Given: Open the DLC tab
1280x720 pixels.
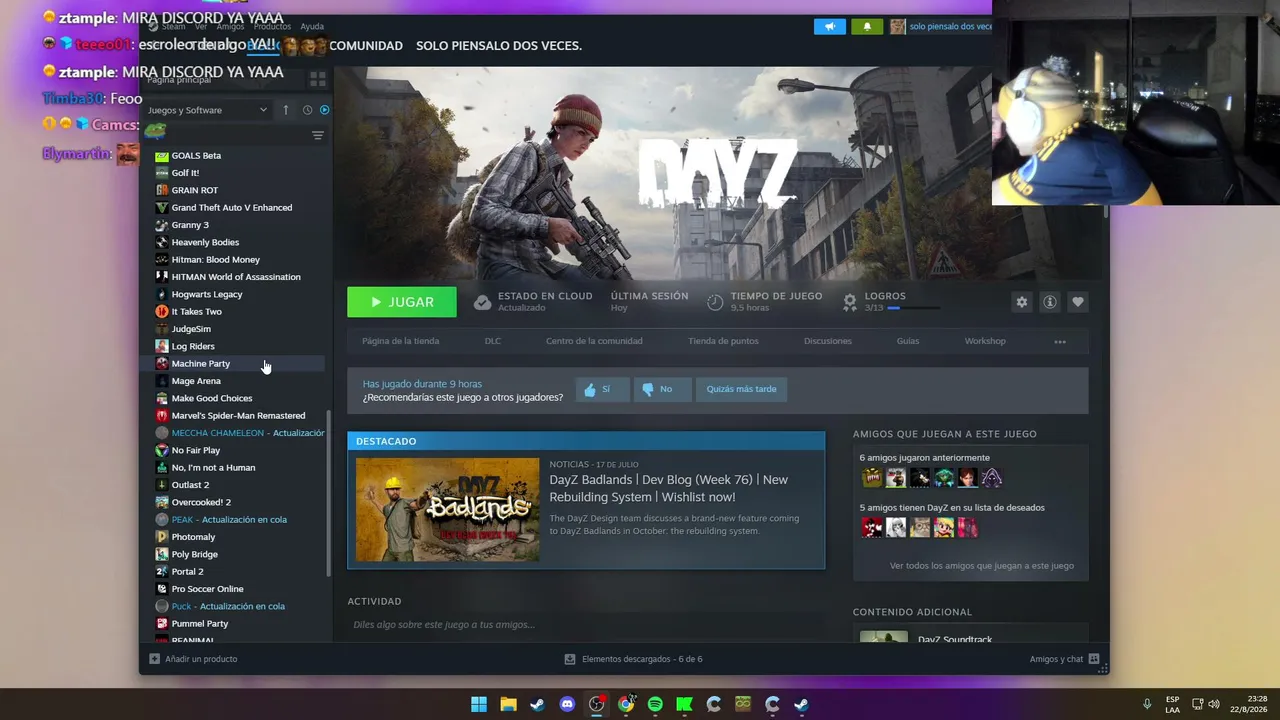Looking at the screenshot, I should click(x=493, y=341).
